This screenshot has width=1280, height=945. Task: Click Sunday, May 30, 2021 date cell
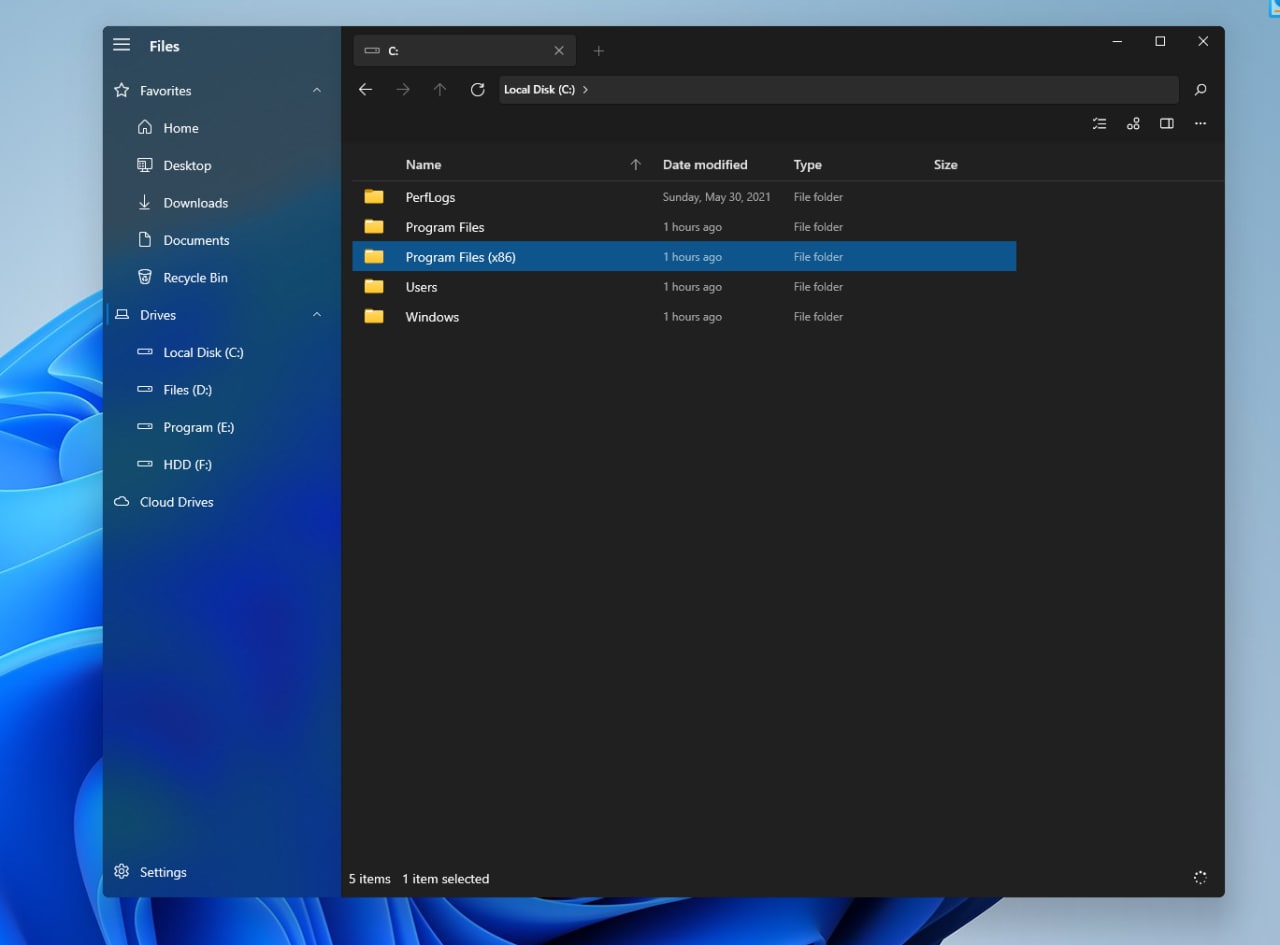pos(716,197)
